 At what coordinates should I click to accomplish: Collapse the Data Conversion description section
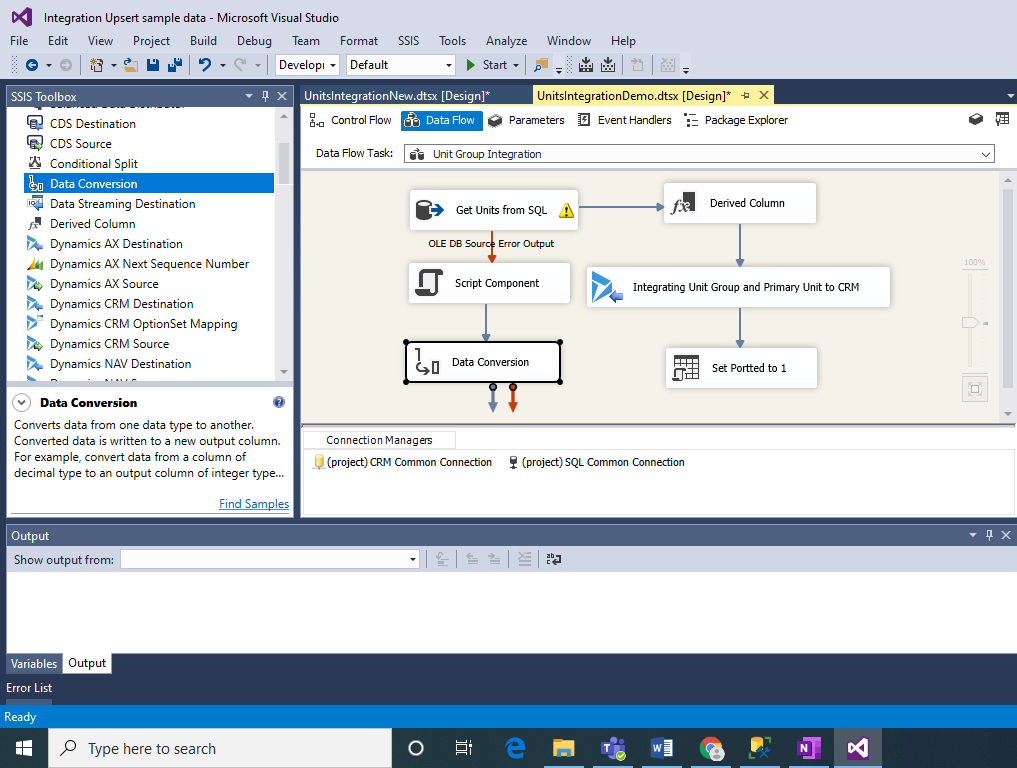point(21,402)
